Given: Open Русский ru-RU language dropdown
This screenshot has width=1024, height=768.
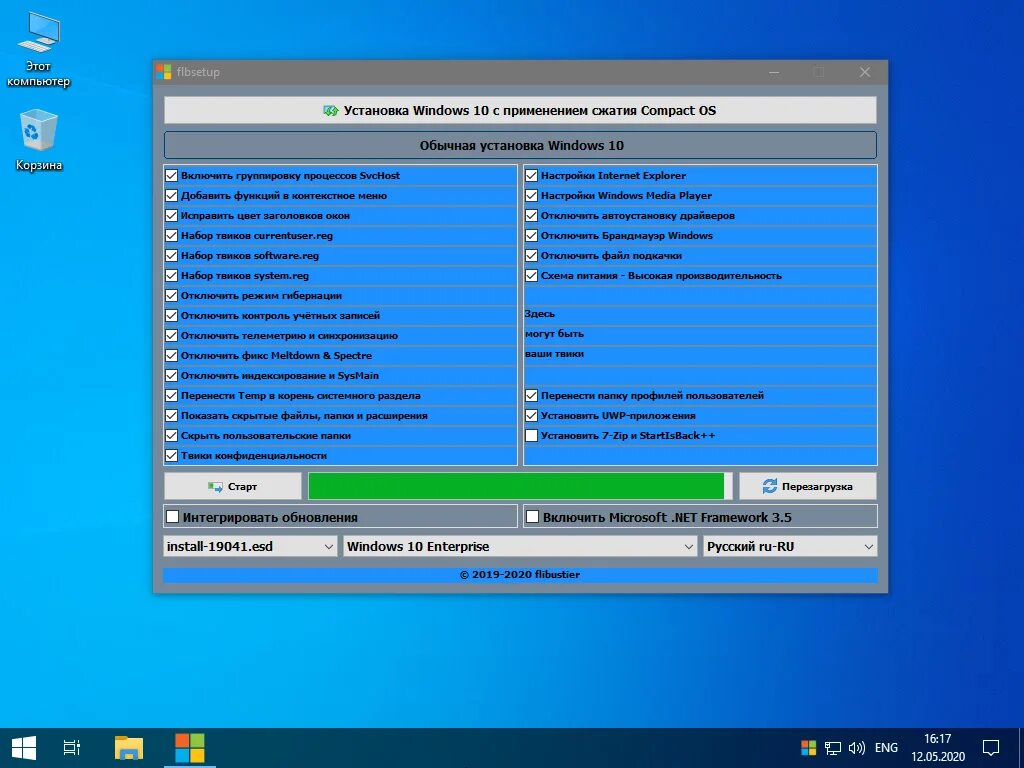Looking at the screenshot, I should (x=790, y=547).
